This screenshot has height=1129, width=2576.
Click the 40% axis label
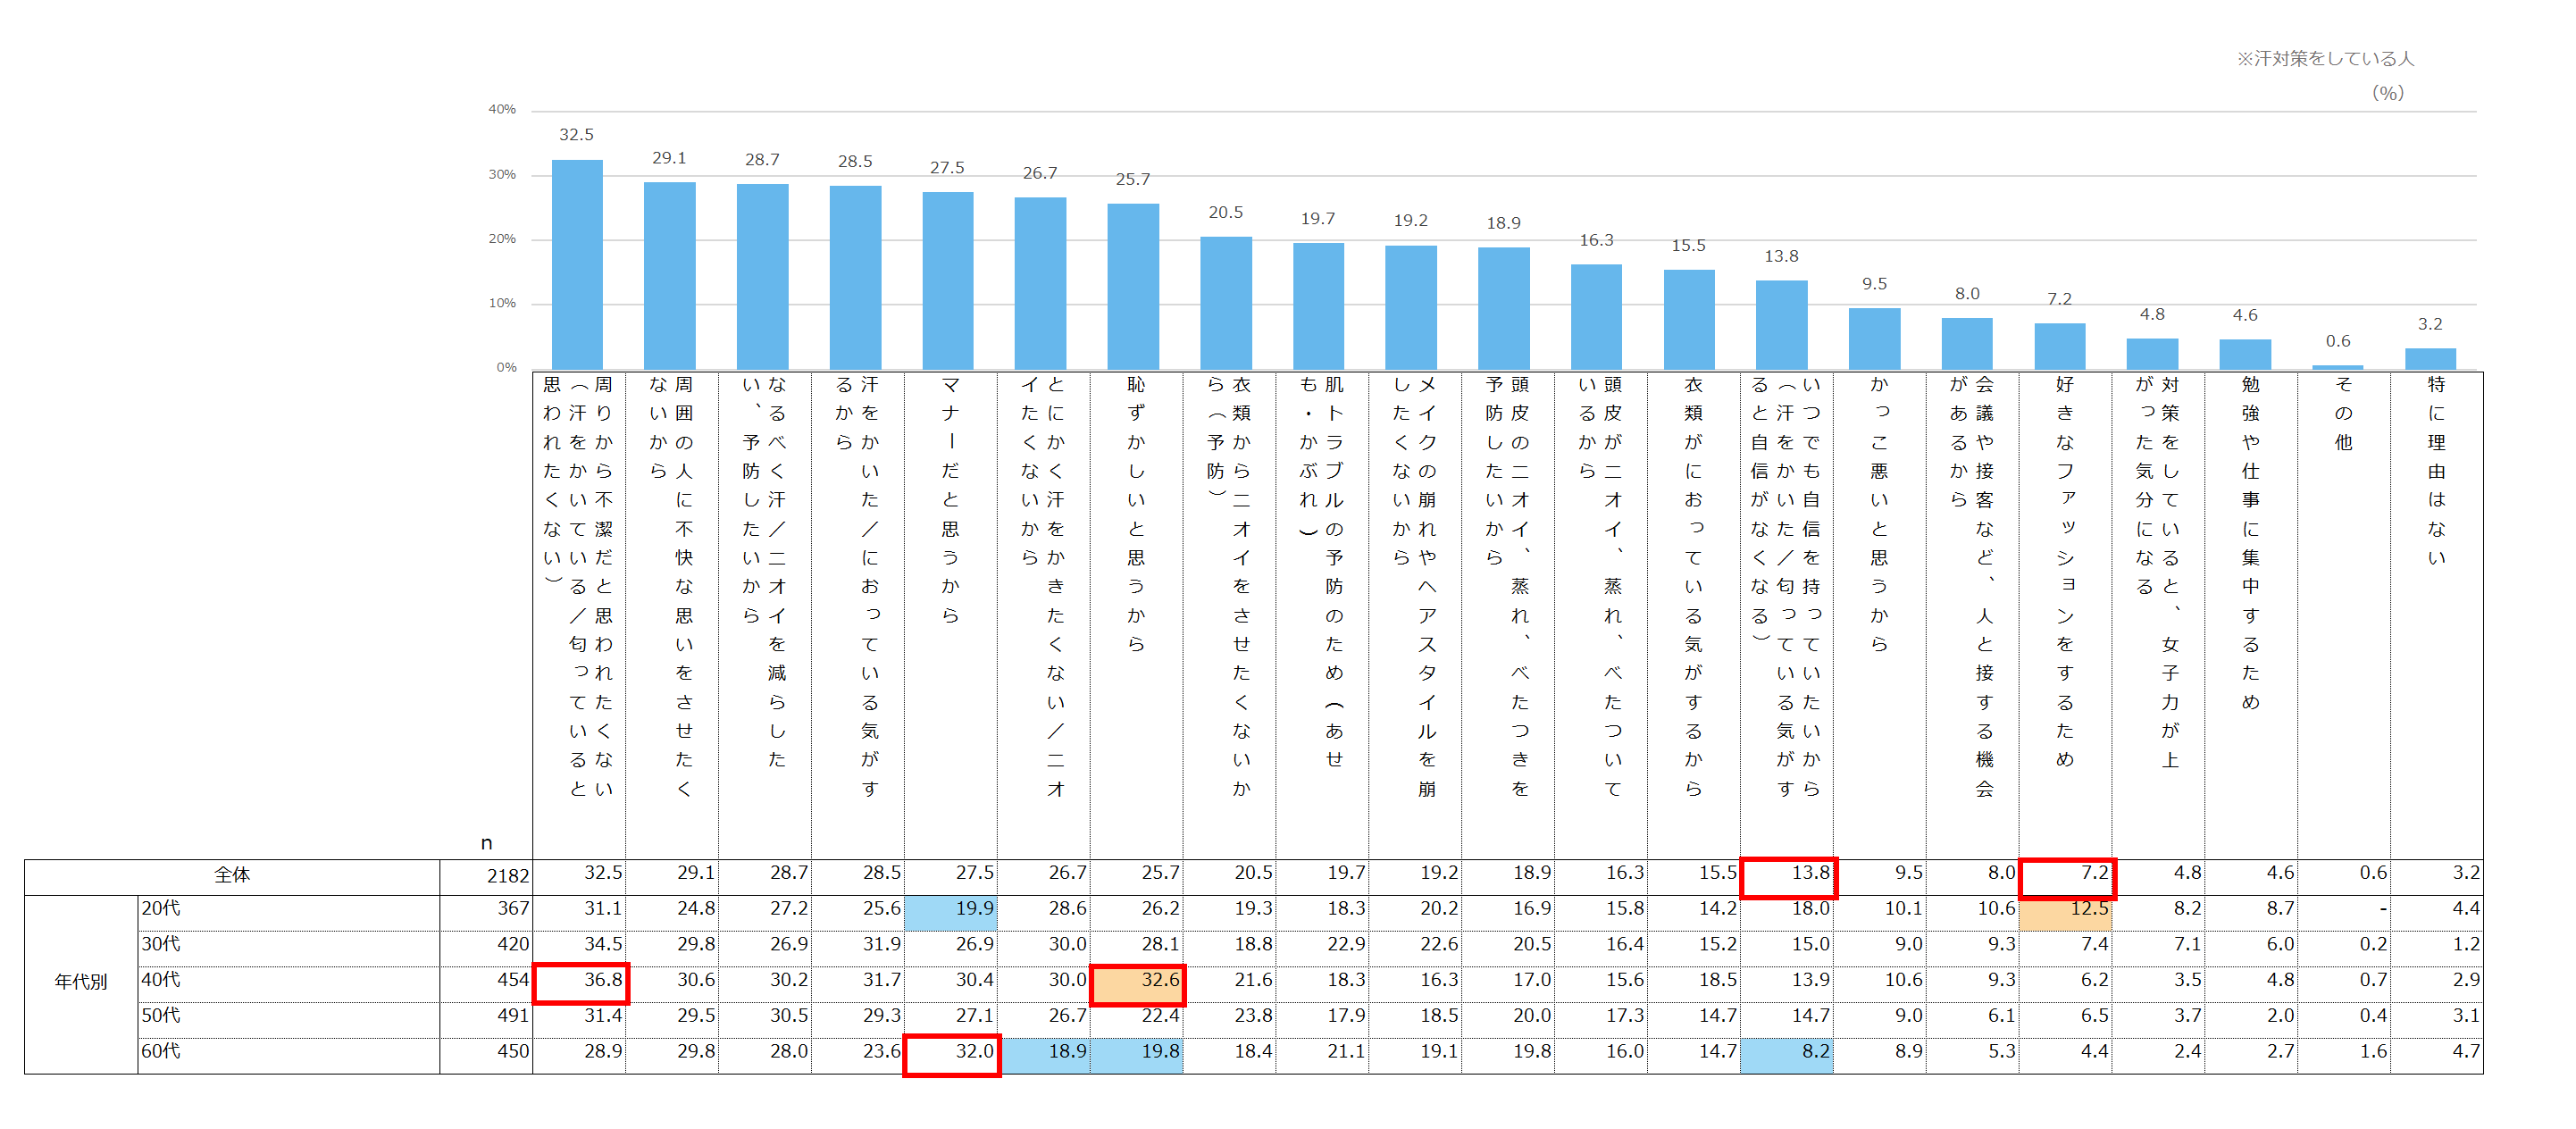click(x=501, y=109)
